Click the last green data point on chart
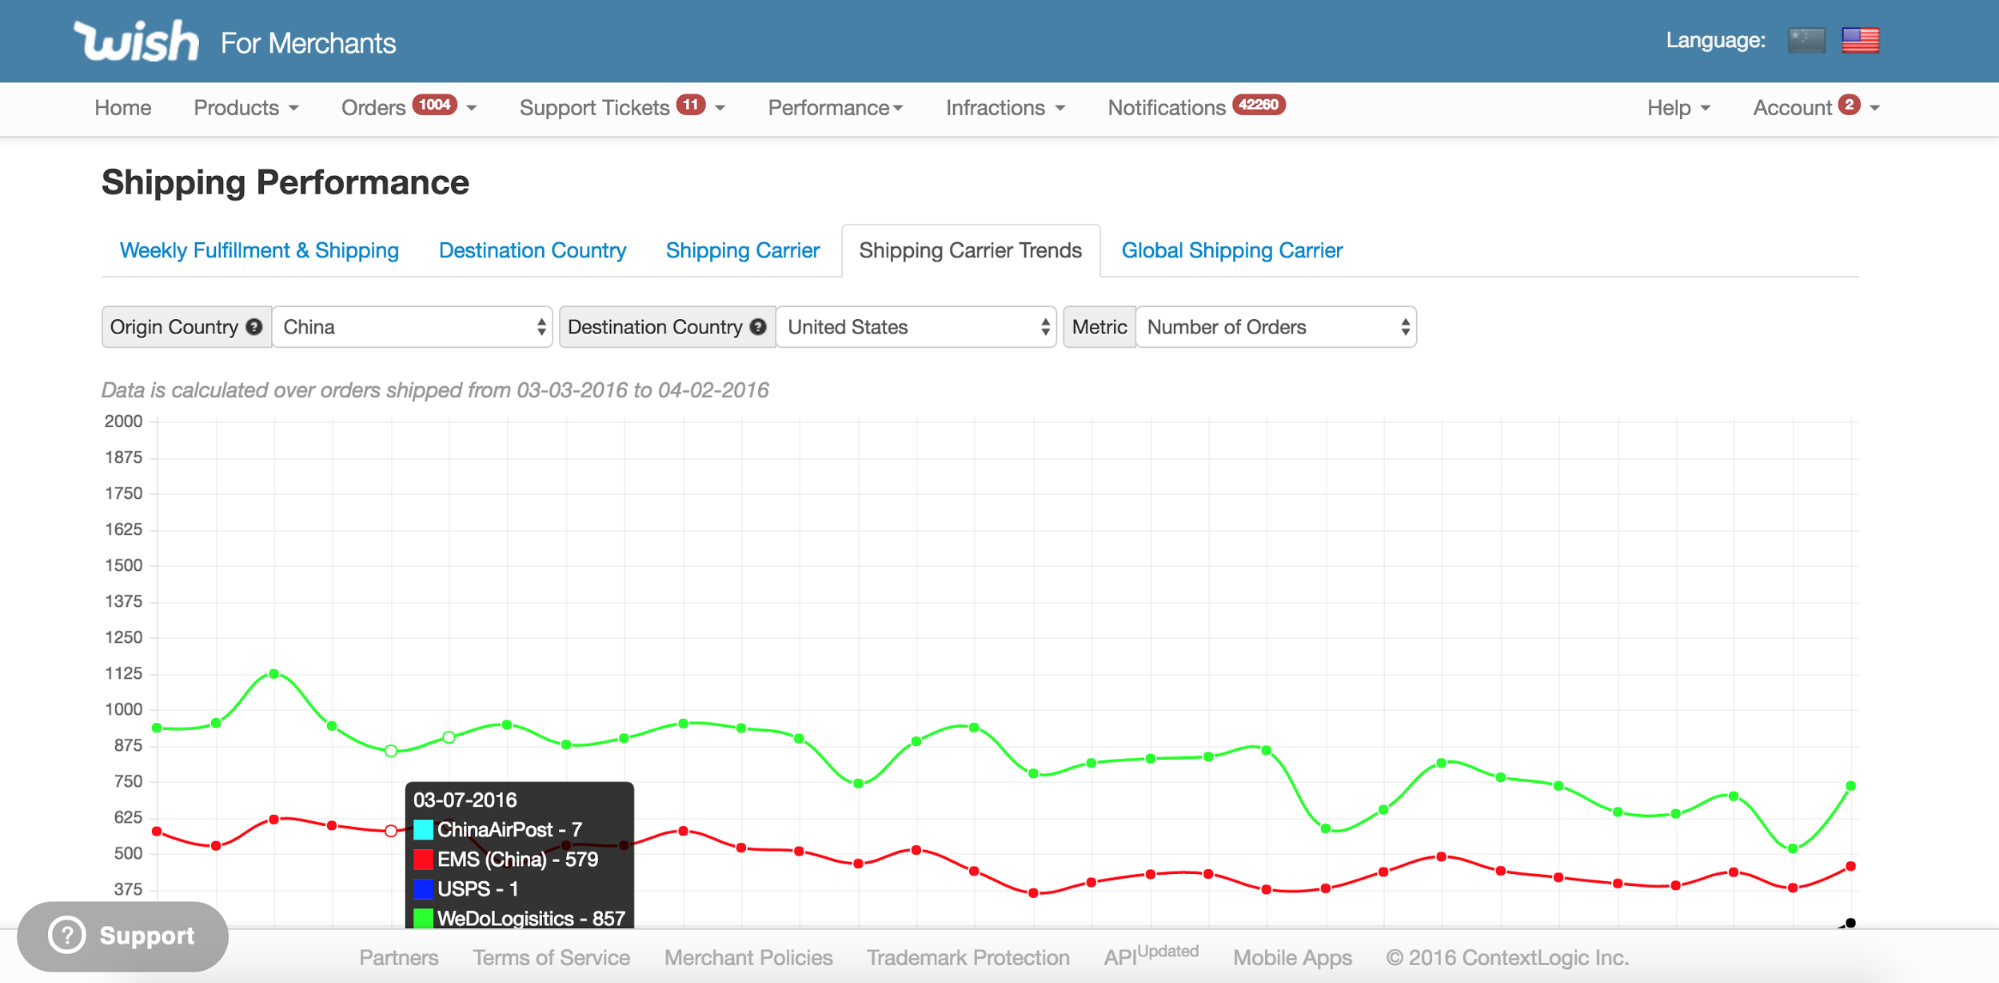The height and width of the screenshot is (983, 1999). (x=1851, y=786)
